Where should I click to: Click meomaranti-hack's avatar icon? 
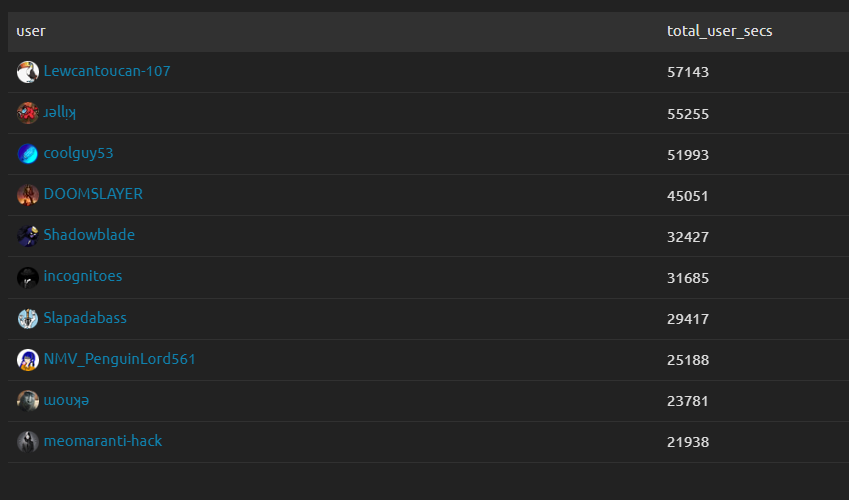pyautogui.click(x=28, y=442)
